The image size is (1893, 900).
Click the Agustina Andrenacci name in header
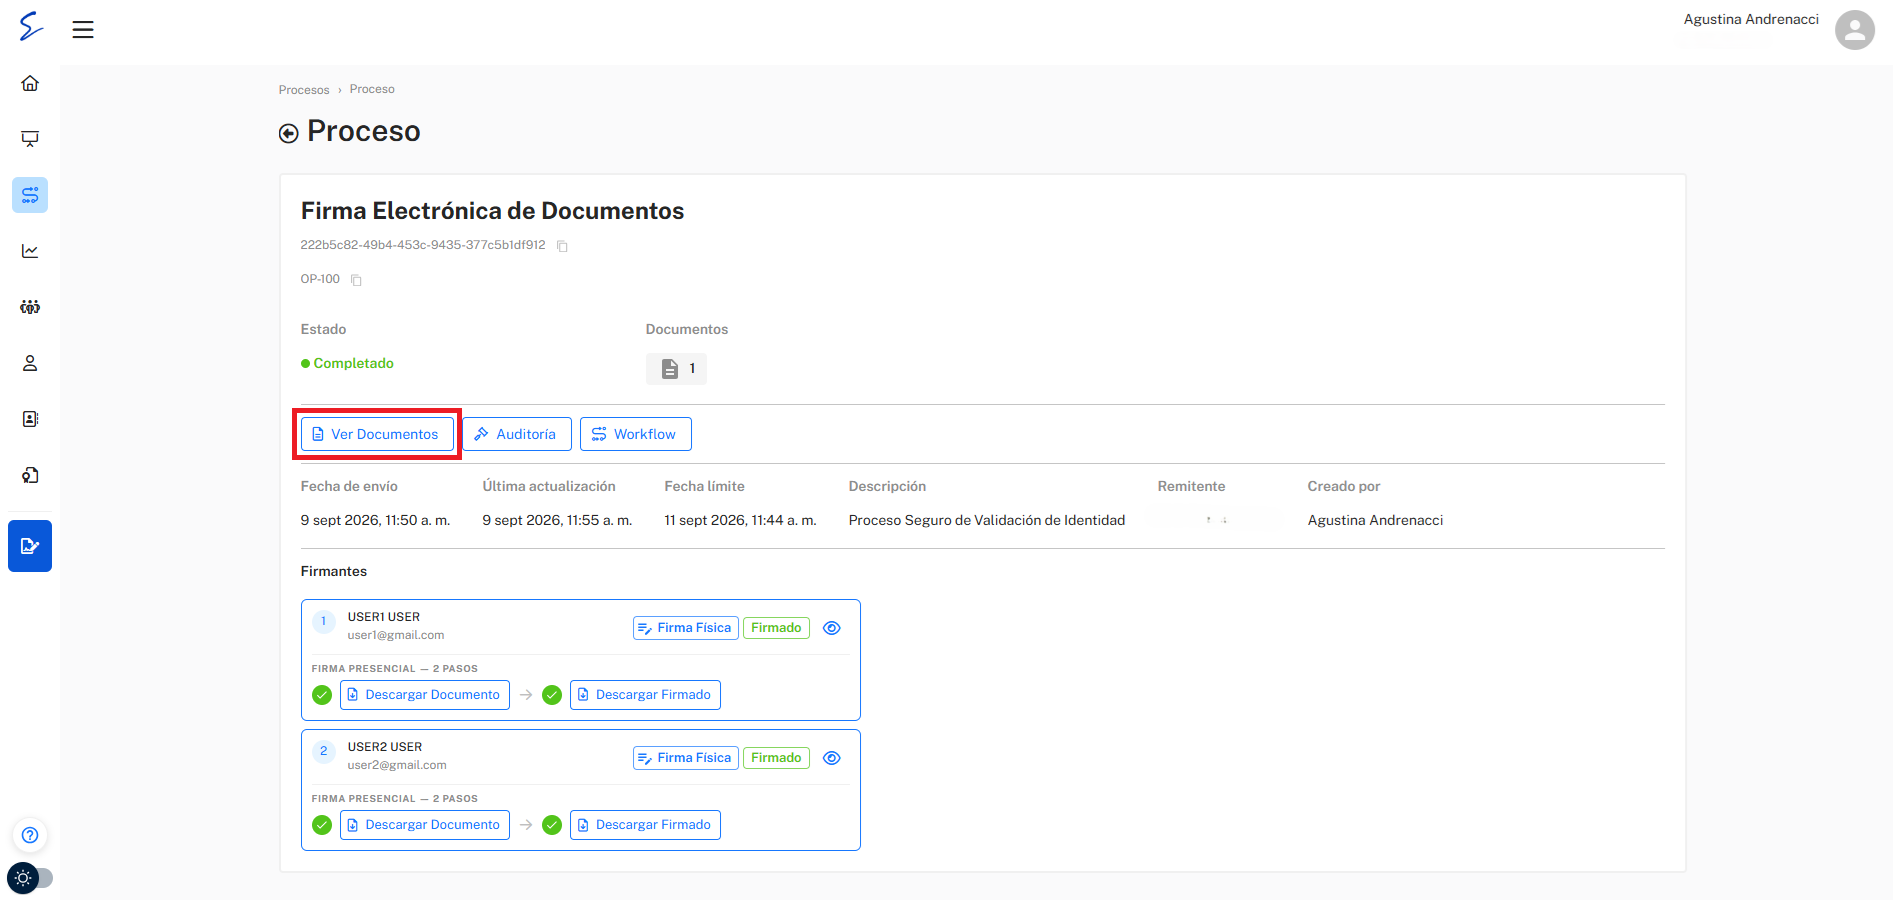tap(1751, 19)
